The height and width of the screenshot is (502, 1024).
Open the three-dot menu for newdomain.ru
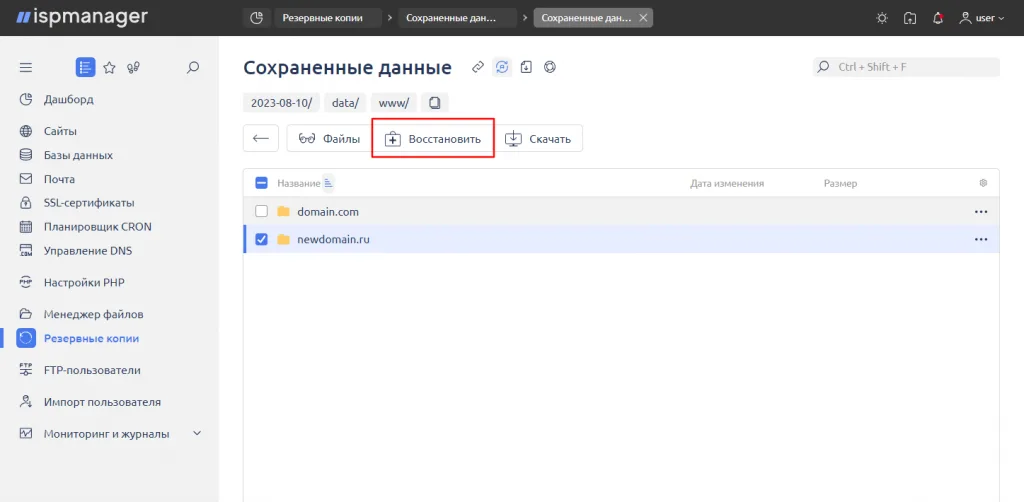click(981, 240)
